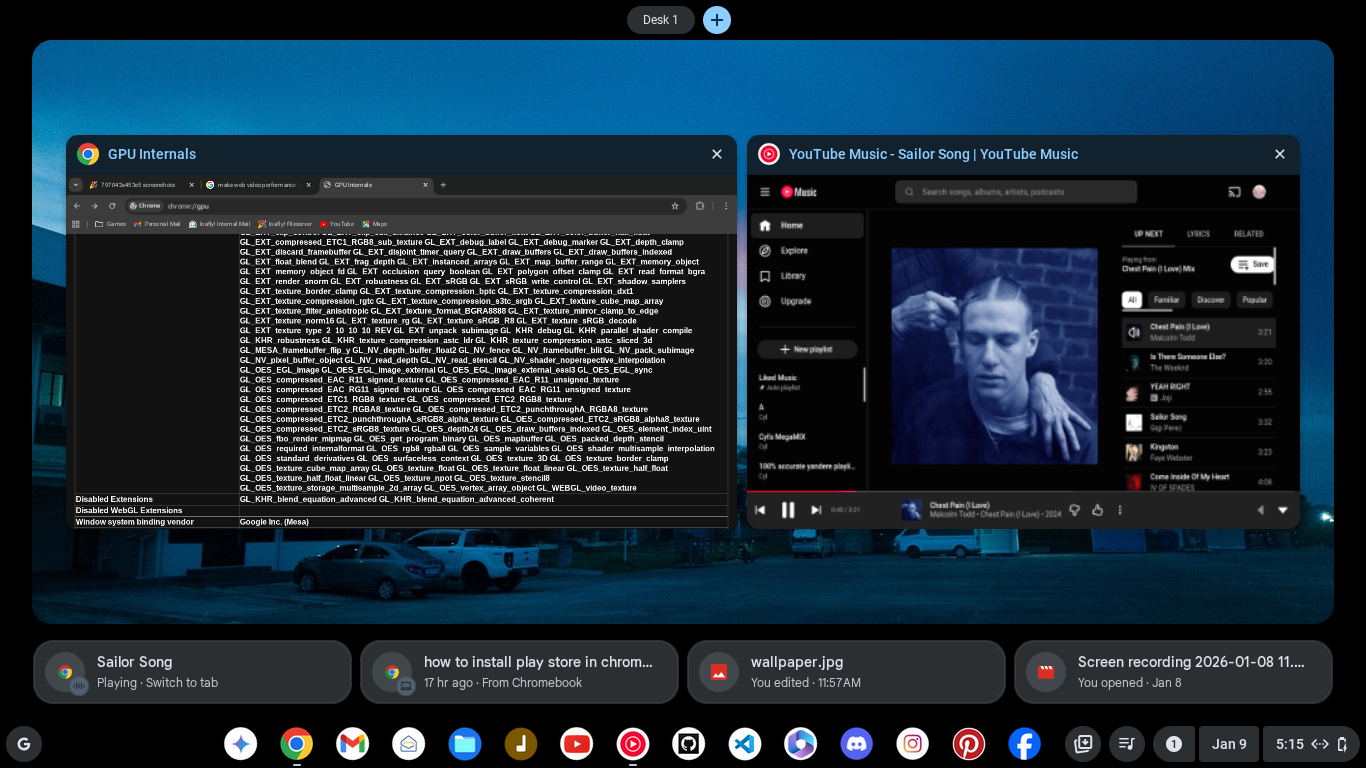Switch to the LYRICS tab
The image size is (1366, 768).
(x=1198, y=234)
